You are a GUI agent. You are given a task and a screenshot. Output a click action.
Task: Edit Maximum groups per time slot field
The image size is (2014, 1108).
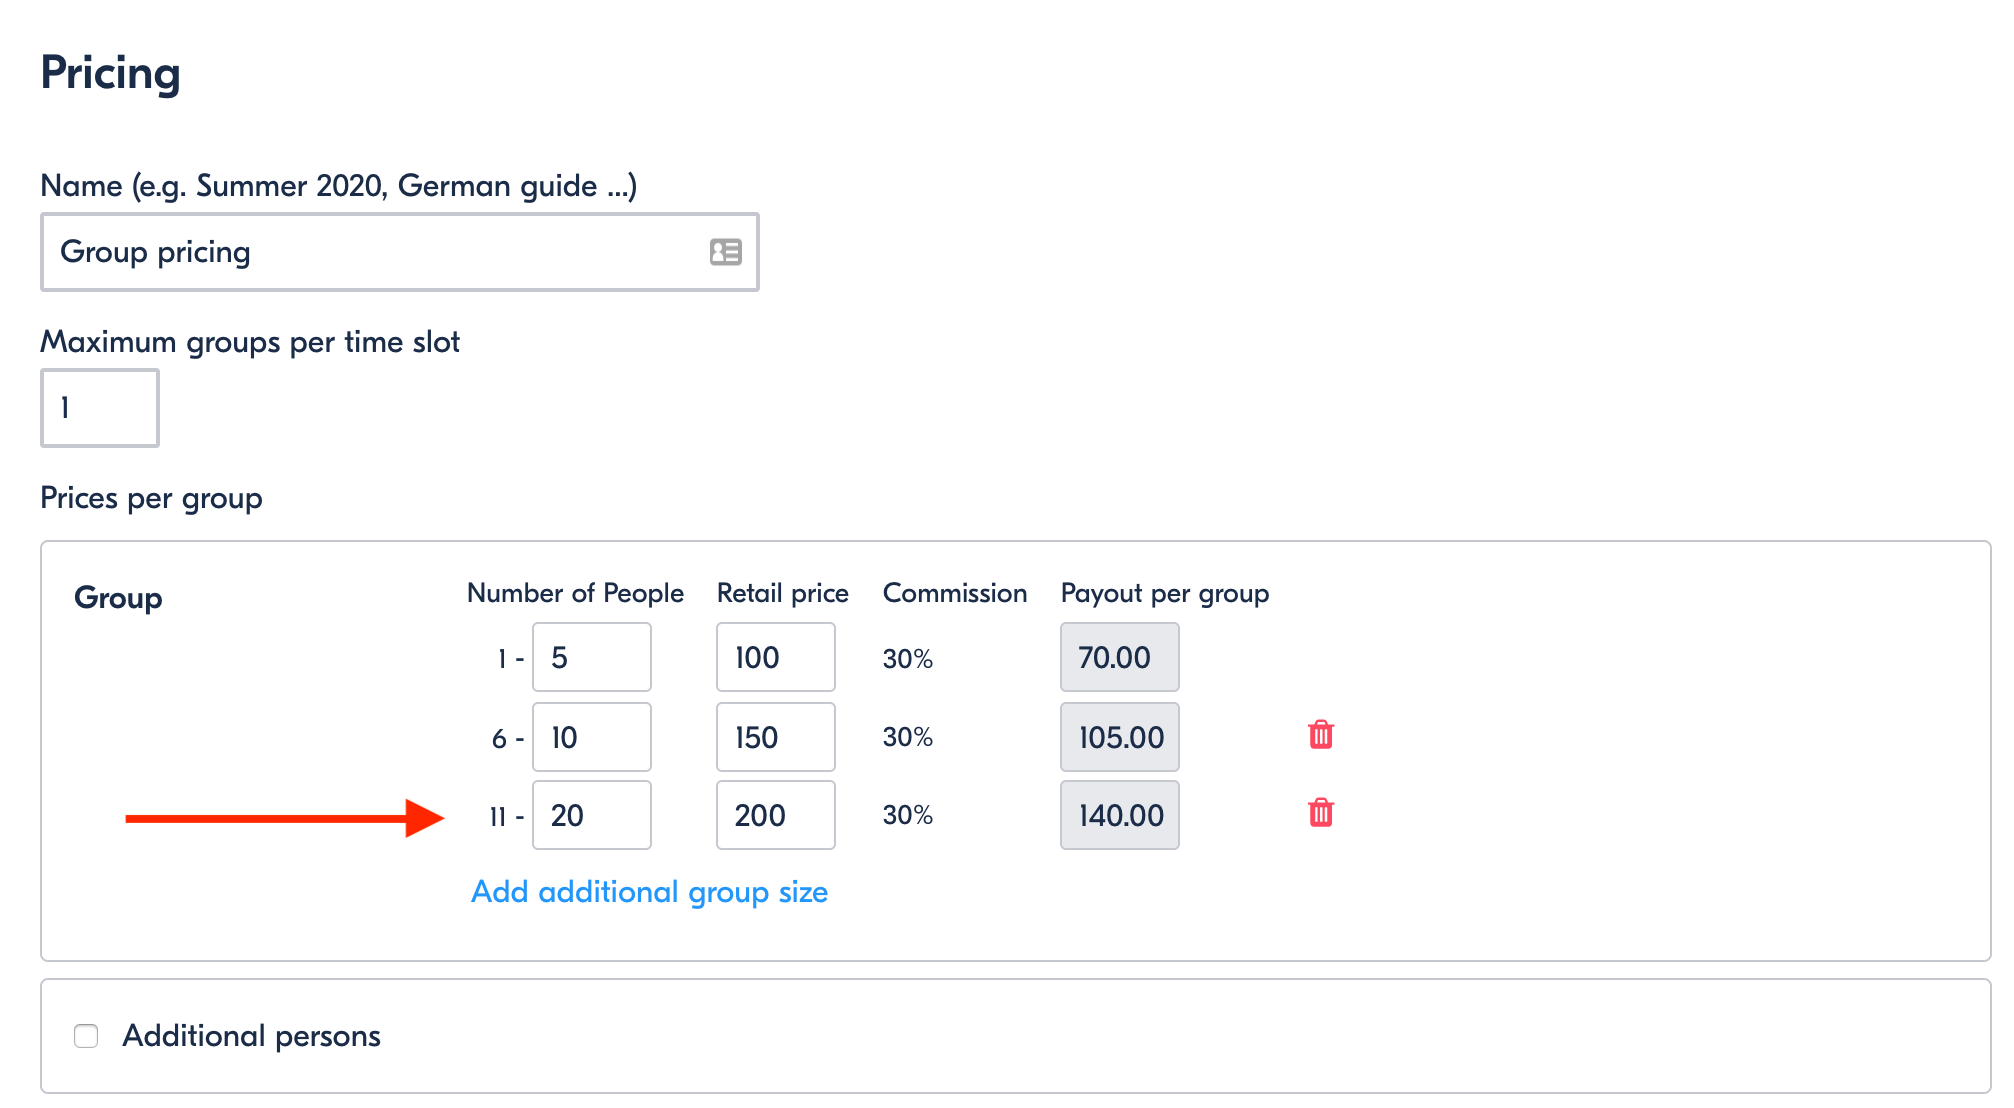[100, 408]
